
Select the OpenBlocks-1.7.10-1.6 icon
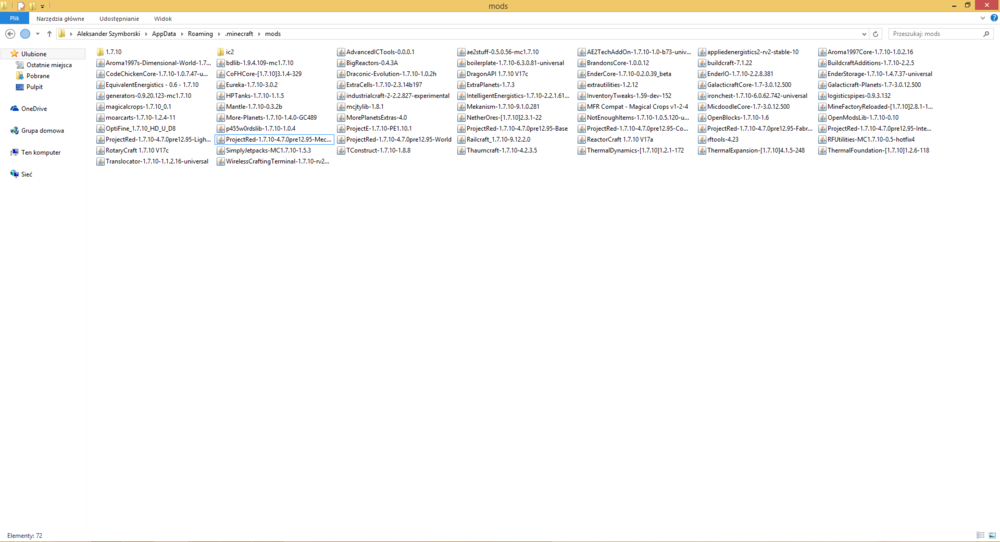pos(702,117)
